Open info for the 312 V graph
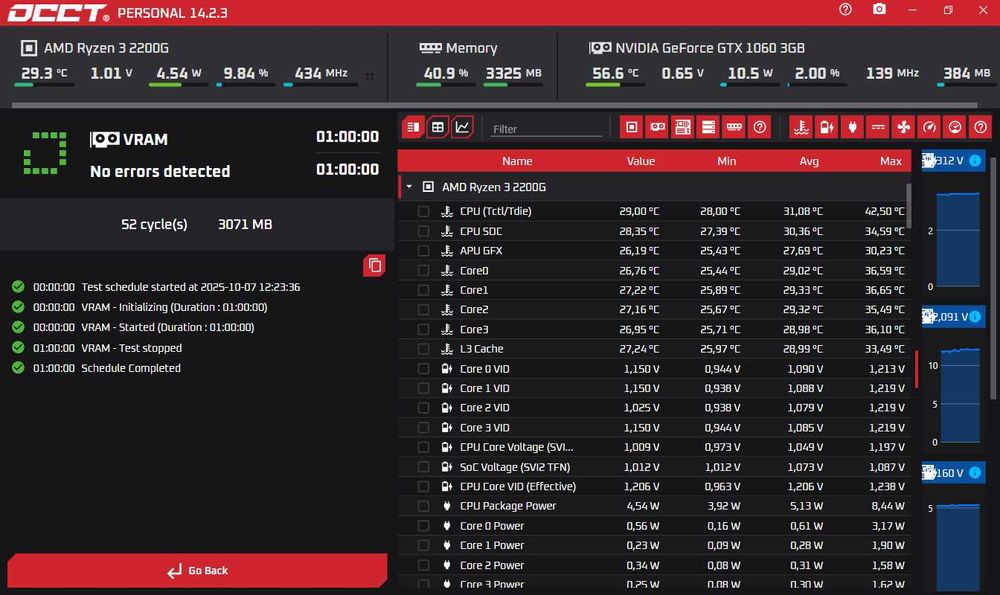This screenshot has height=595, width=1000. (x=975, y=161)
